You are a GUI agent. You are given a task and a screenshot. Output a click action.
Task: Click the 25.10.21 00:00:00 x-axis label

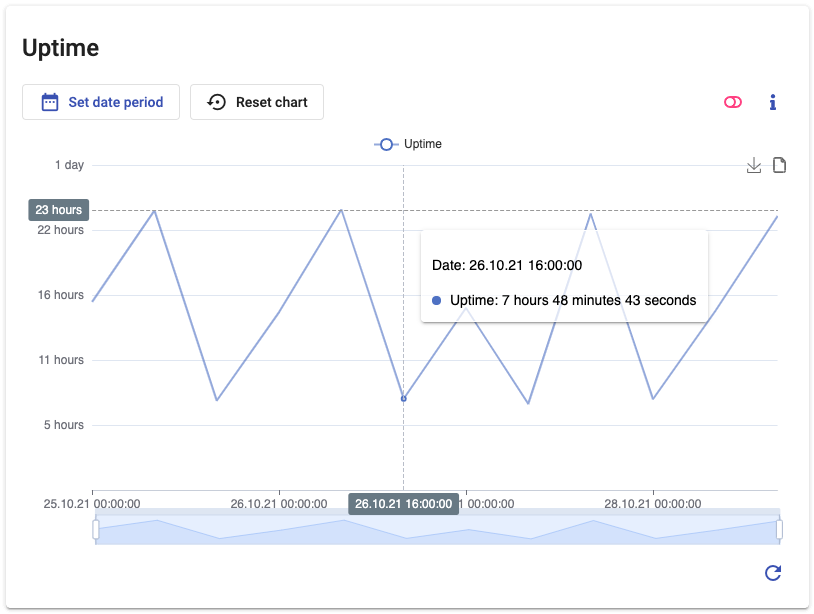click(x=92, y=504)
